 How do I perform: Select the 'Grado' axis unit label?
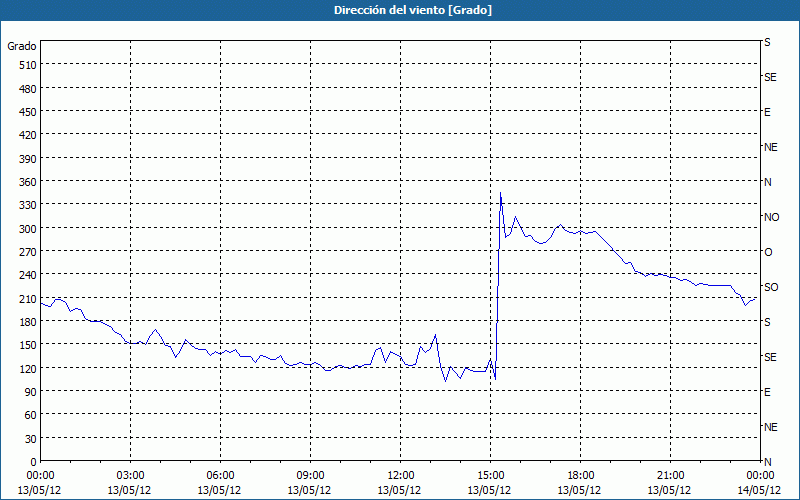[22, 46]
